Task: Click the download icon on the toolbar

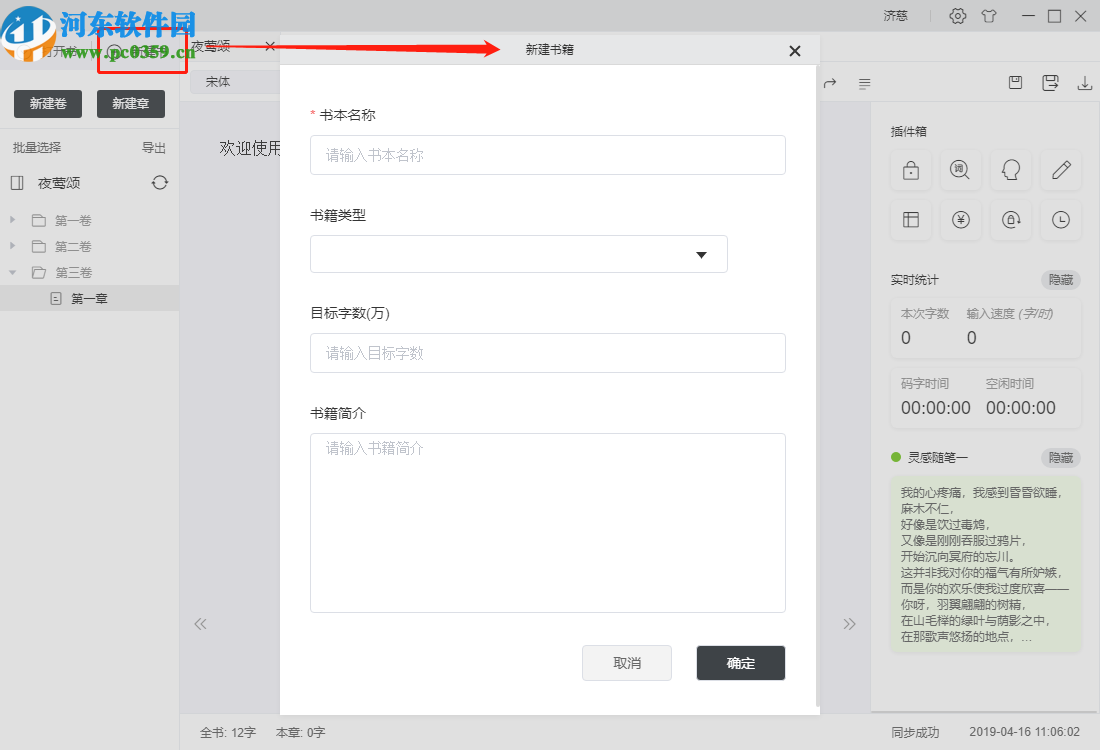Action: coord(1085,84)
